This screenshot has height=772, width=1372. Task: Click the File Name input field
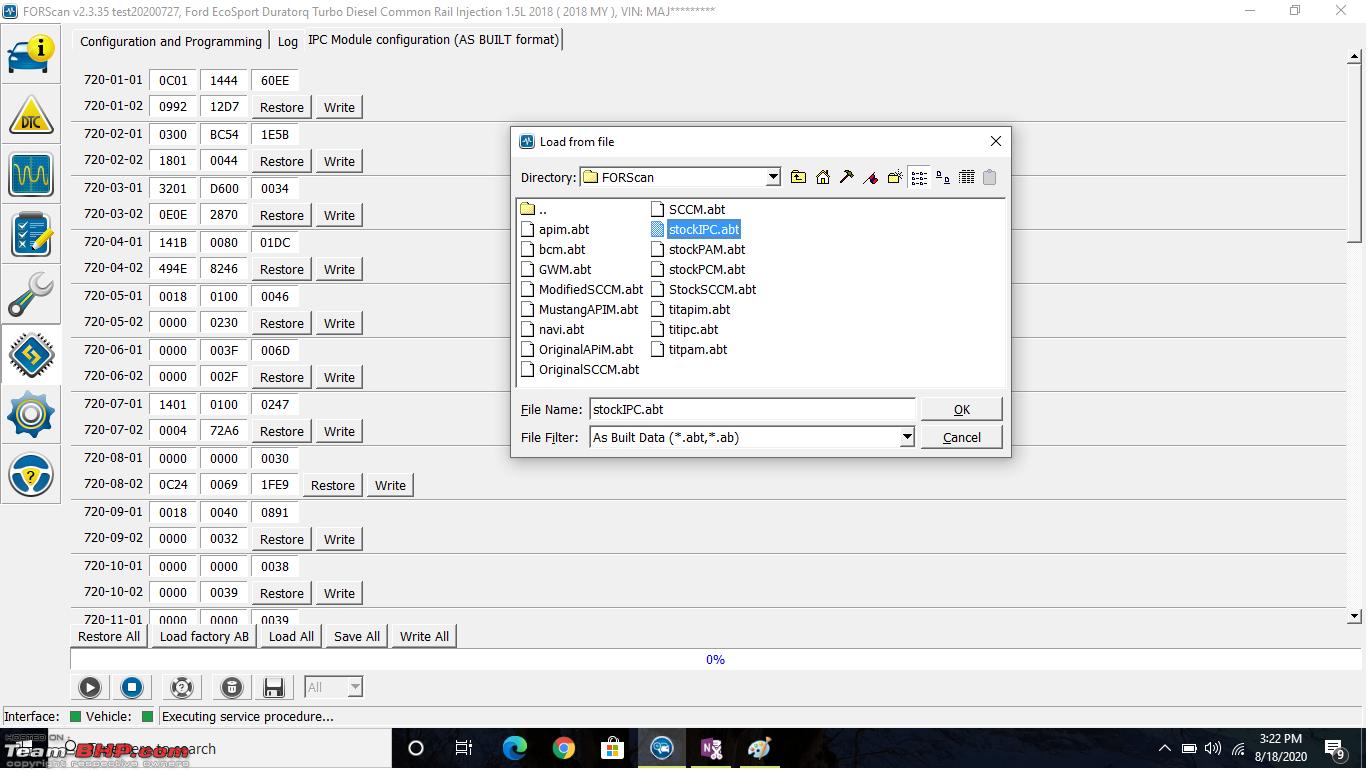(752, 409)
